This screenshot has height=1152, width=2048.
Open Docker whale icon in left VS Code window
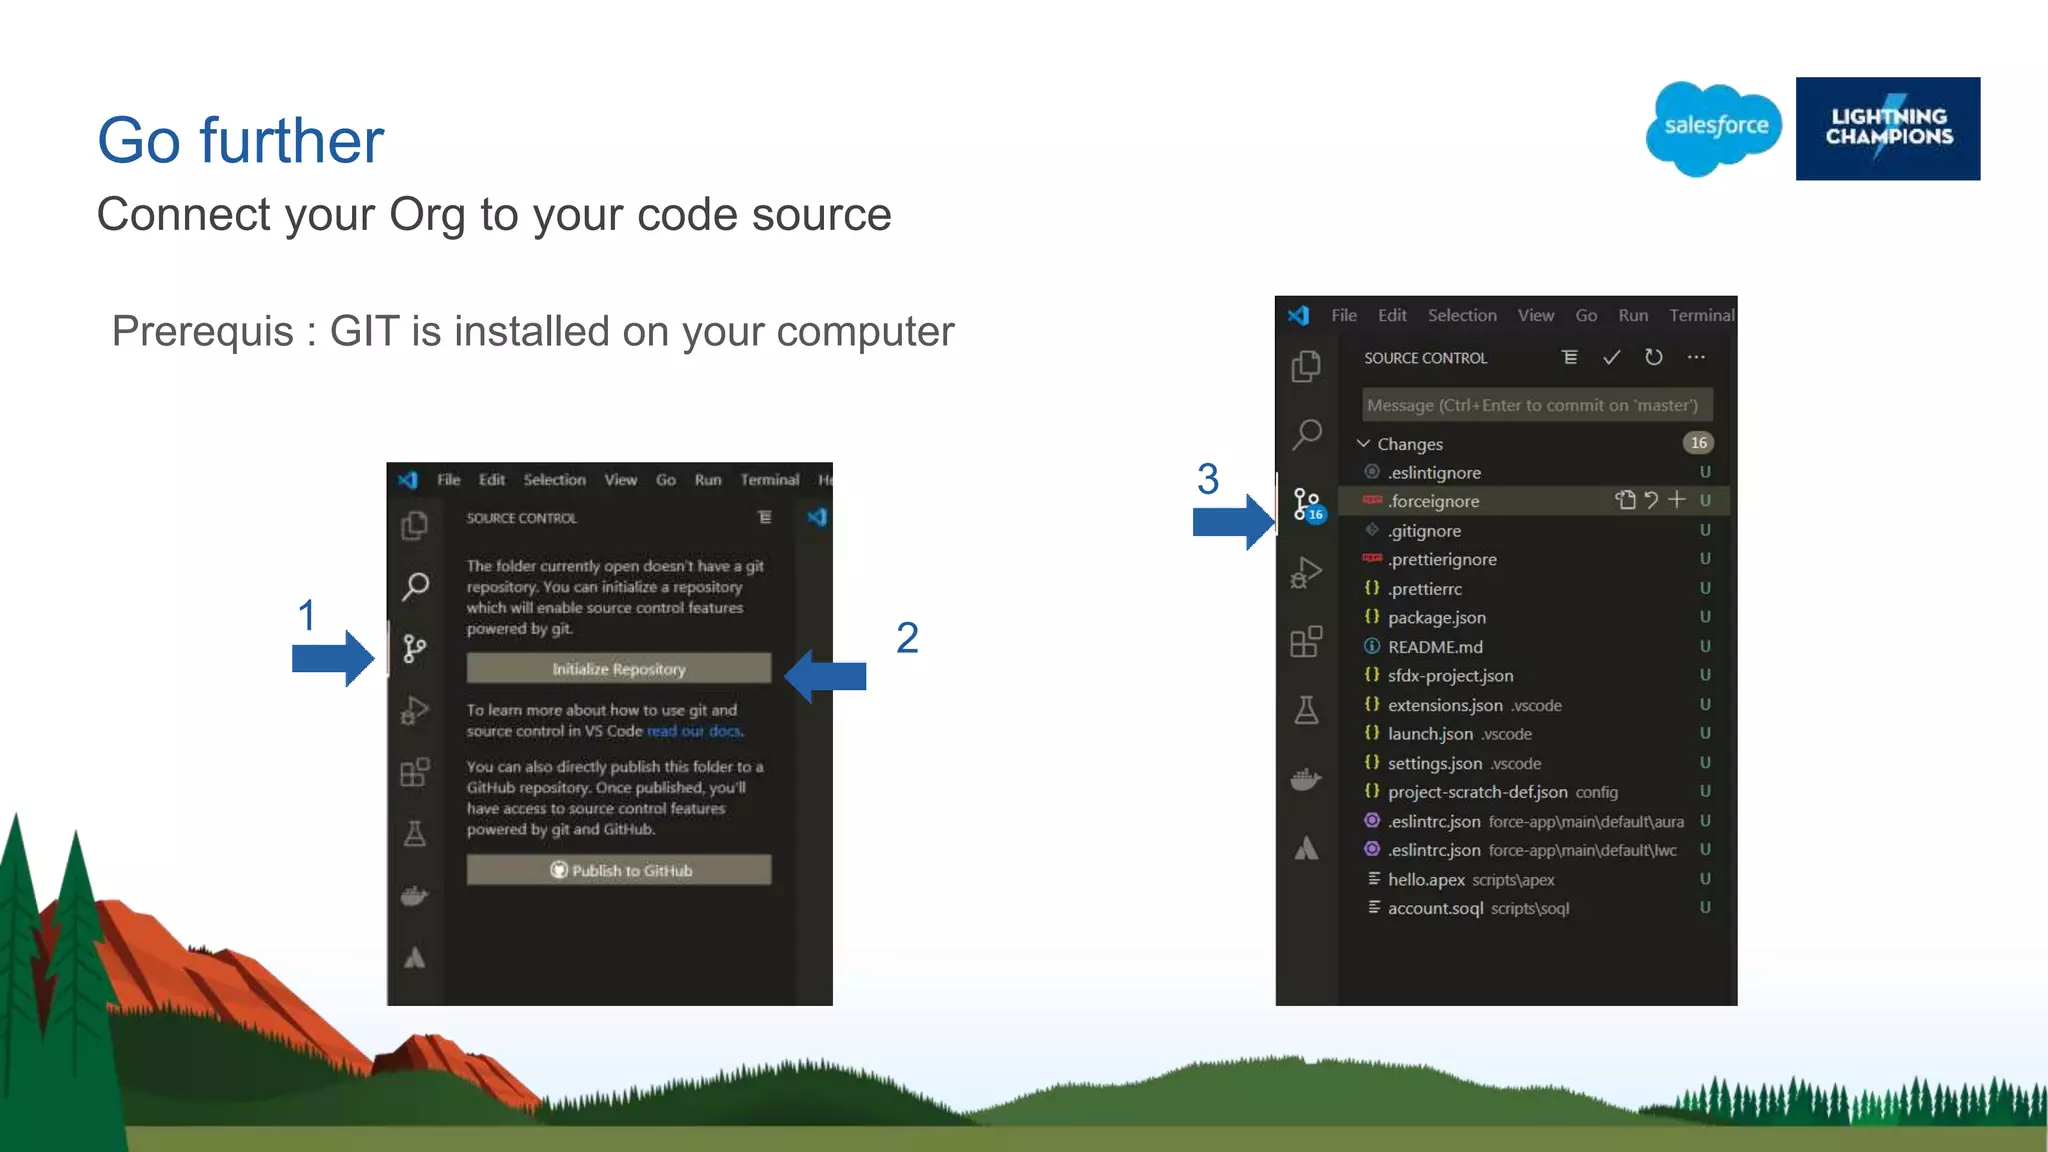(415, 895)
